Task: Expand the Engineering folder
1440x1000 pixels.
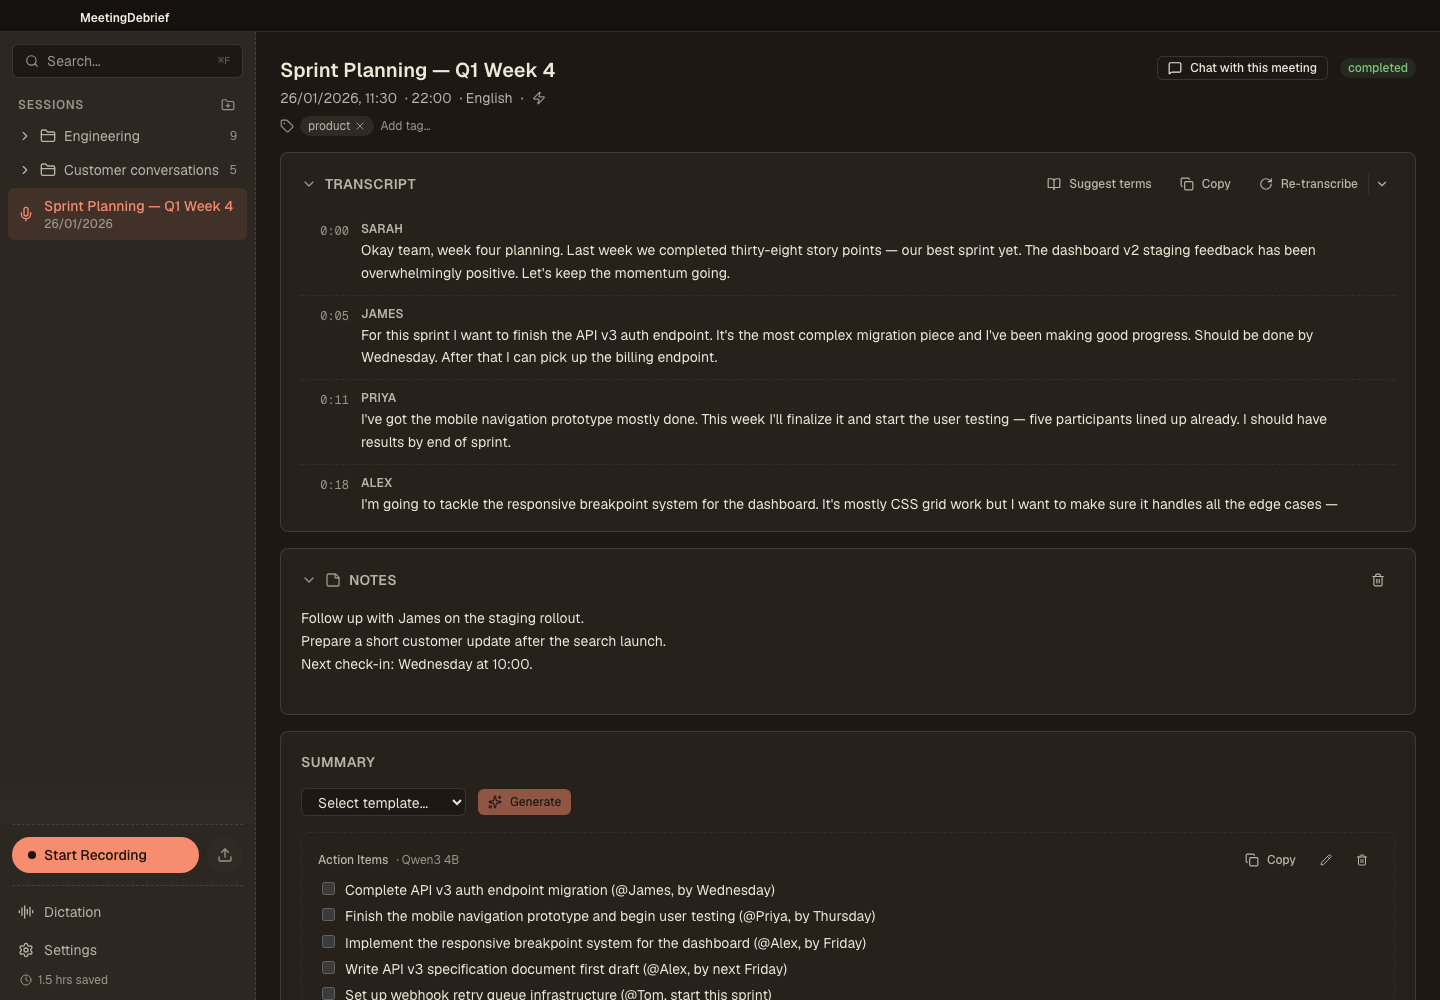Action: (25, 136)
